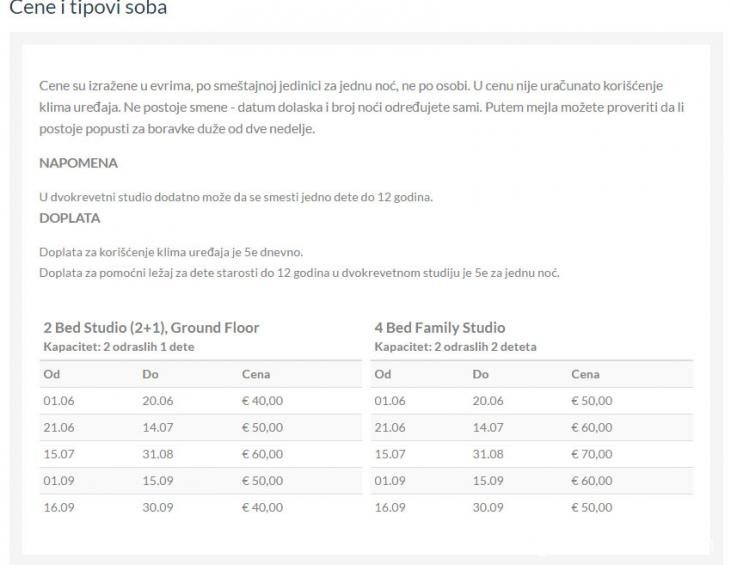Click the 'Cena' column header in Family Studio table
Image resolution: width=731 pixels, height=565 pixels.
(x=586, y=374)
